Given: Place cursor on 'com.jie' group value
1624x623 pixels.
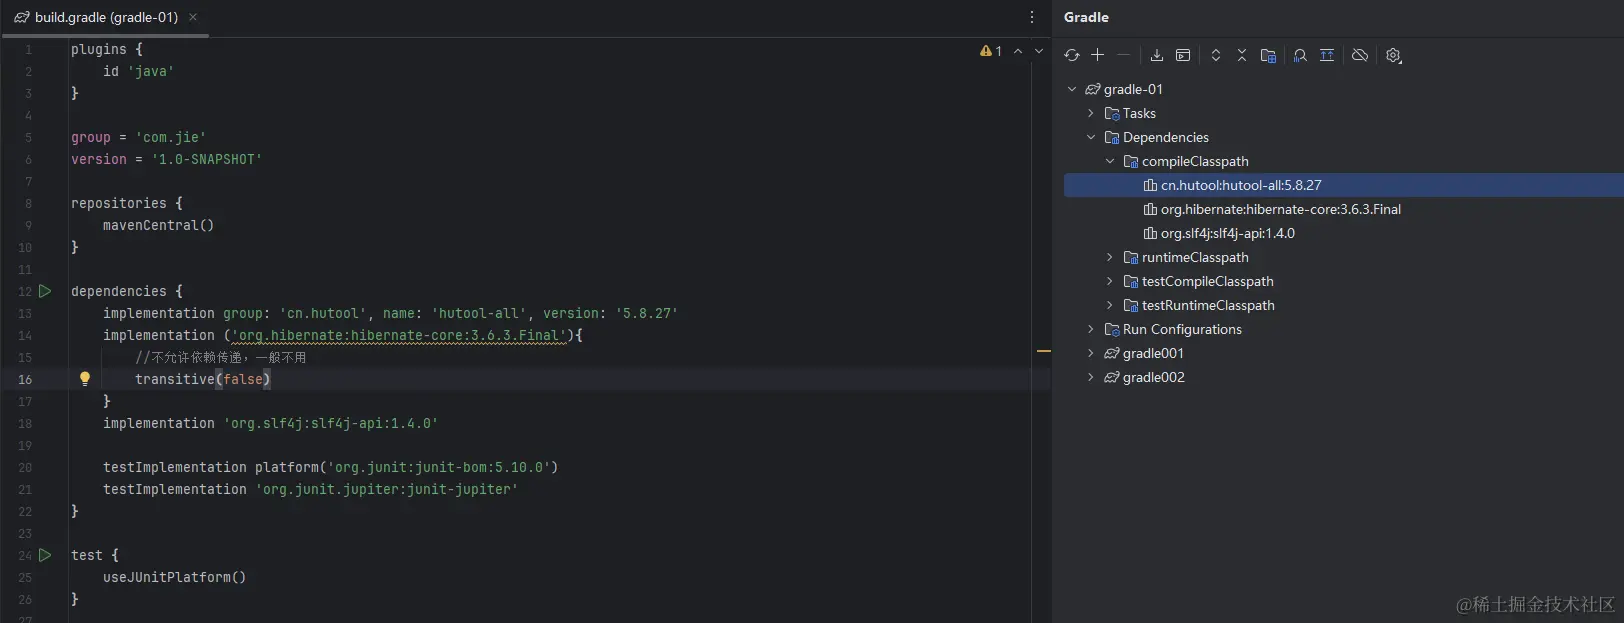Looking at the screenshot, I should [171, 137].
